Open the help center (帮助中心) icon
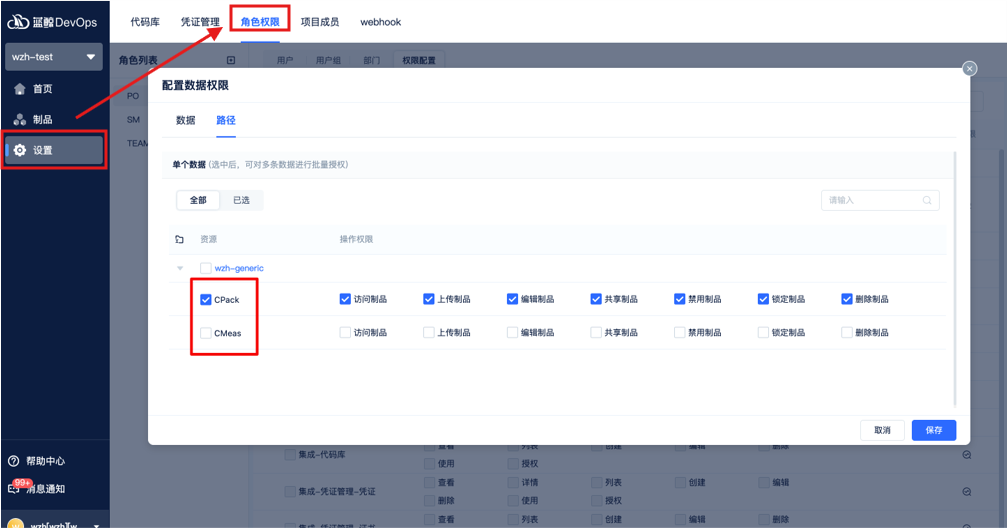This screenshot has width=1007, height=528. tap(14, 461)
